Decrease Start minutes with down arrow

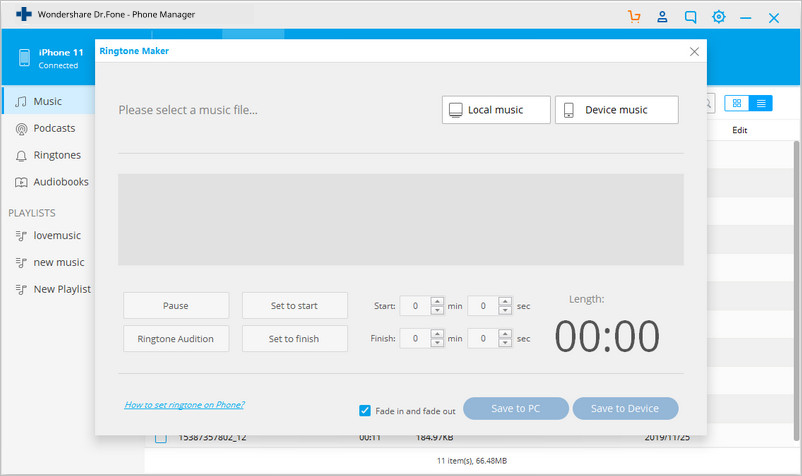pos(437,310)
